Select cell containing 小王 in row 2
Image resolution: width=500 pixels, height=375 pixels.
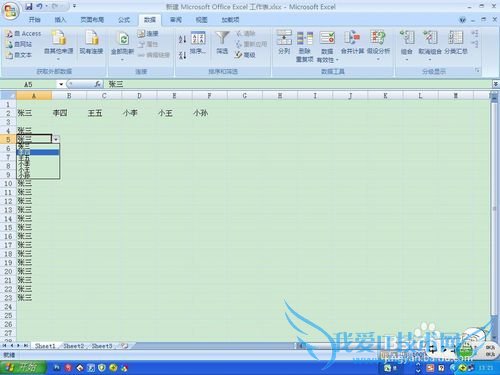coord(174,113)
